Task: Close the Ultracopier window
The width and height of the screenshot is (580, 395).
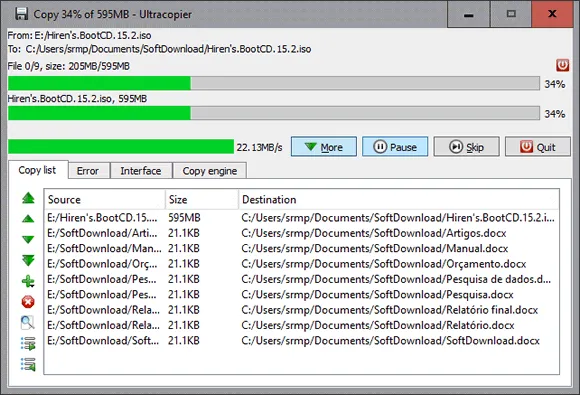Action: [x=552, y=14]
